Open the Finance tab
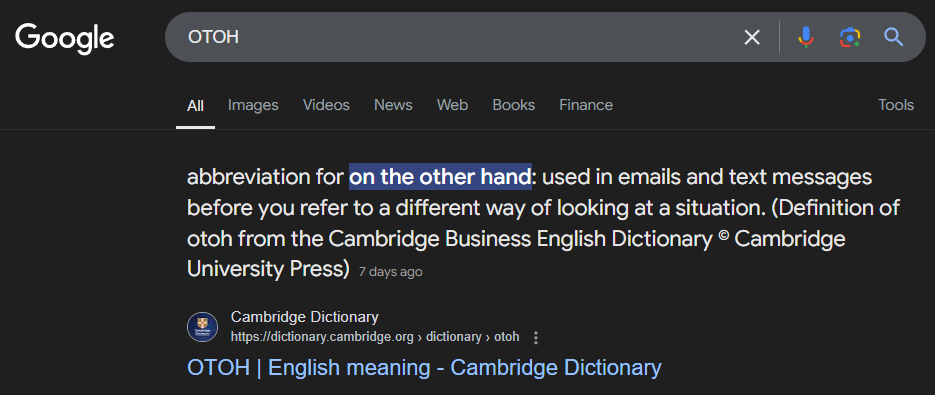935x395 pixels. [586, 105]
